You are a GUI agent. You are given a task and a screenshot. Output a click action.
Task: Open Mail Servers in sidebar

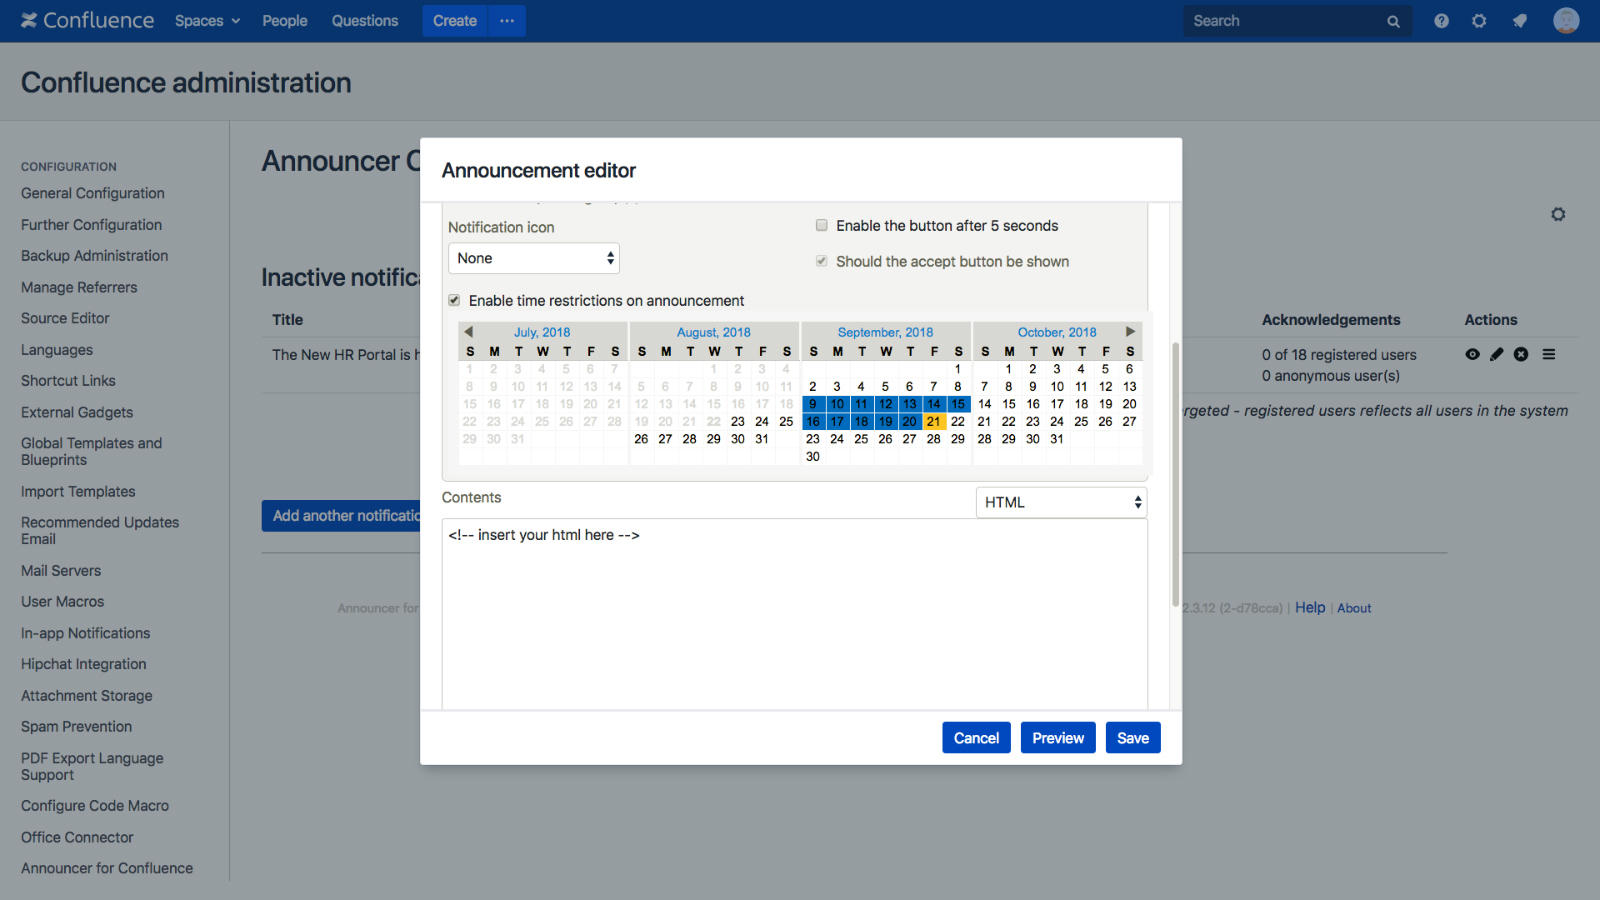pos(61,570)
